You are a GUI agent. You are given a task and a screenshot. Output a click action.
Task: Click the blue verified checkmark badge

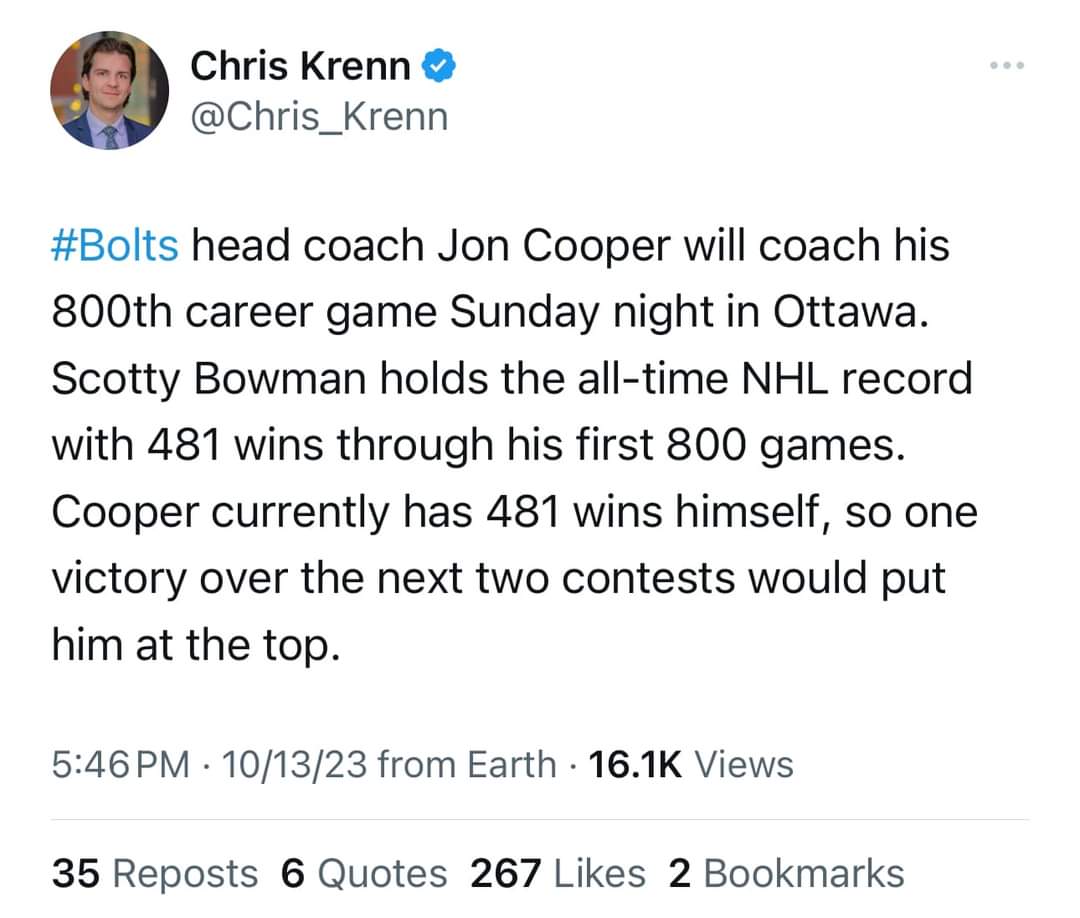[440, 66]
